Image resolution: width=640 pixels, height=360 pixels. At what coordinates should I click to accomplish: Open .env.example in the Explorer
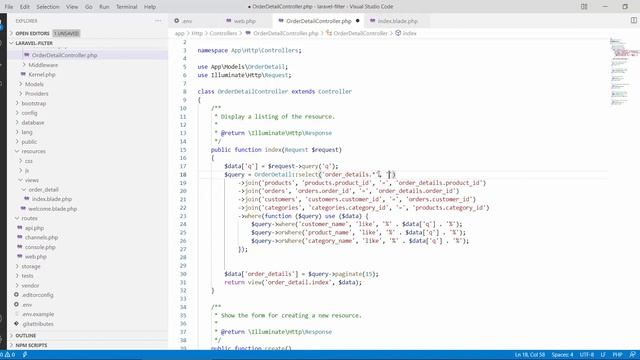pyautogui.click(x=38, y=314)
